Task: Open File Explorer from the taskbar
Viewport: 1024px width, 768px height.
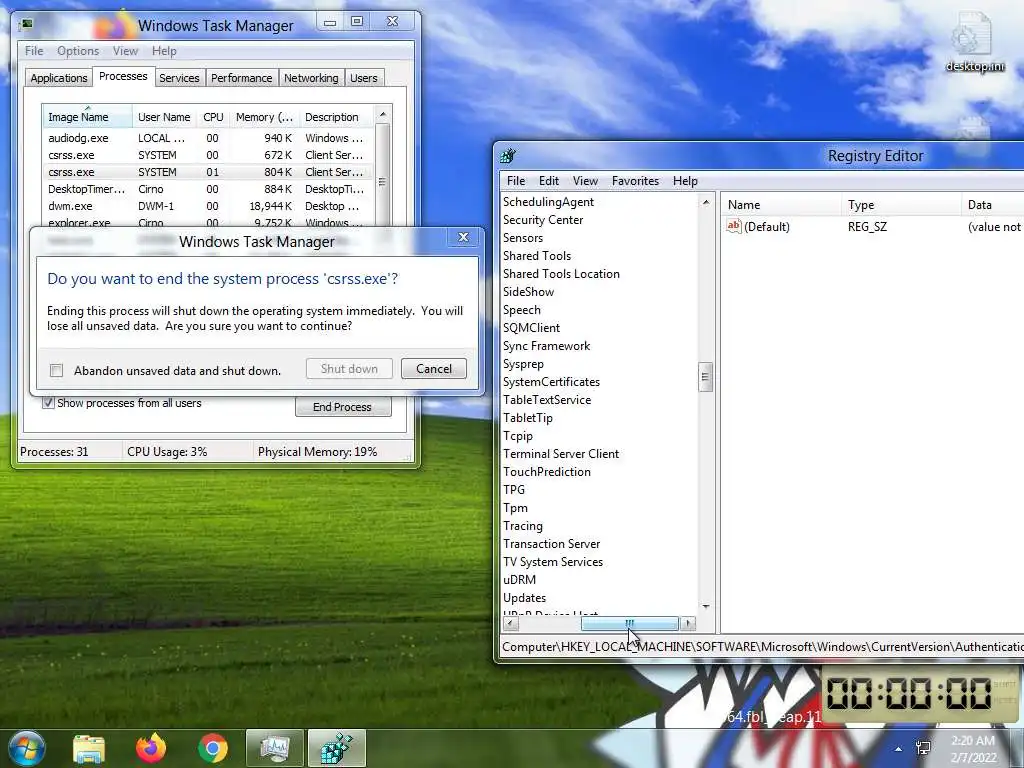Action: (89, 748)
